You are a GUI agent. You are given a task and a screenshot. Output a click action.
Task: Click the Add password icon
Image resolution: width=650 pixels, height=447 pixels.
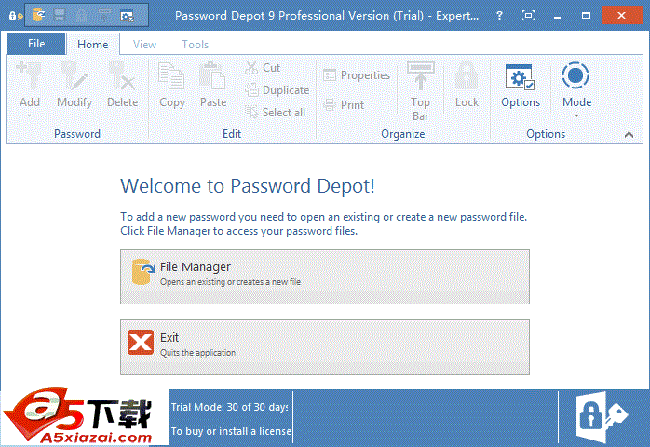[x=29, y=75]
